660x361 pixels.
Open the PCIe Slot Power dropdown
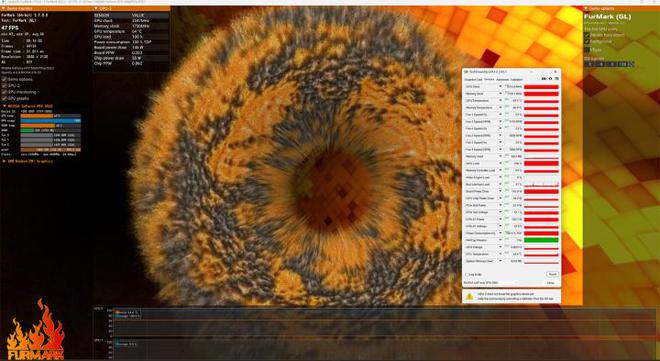500,205
